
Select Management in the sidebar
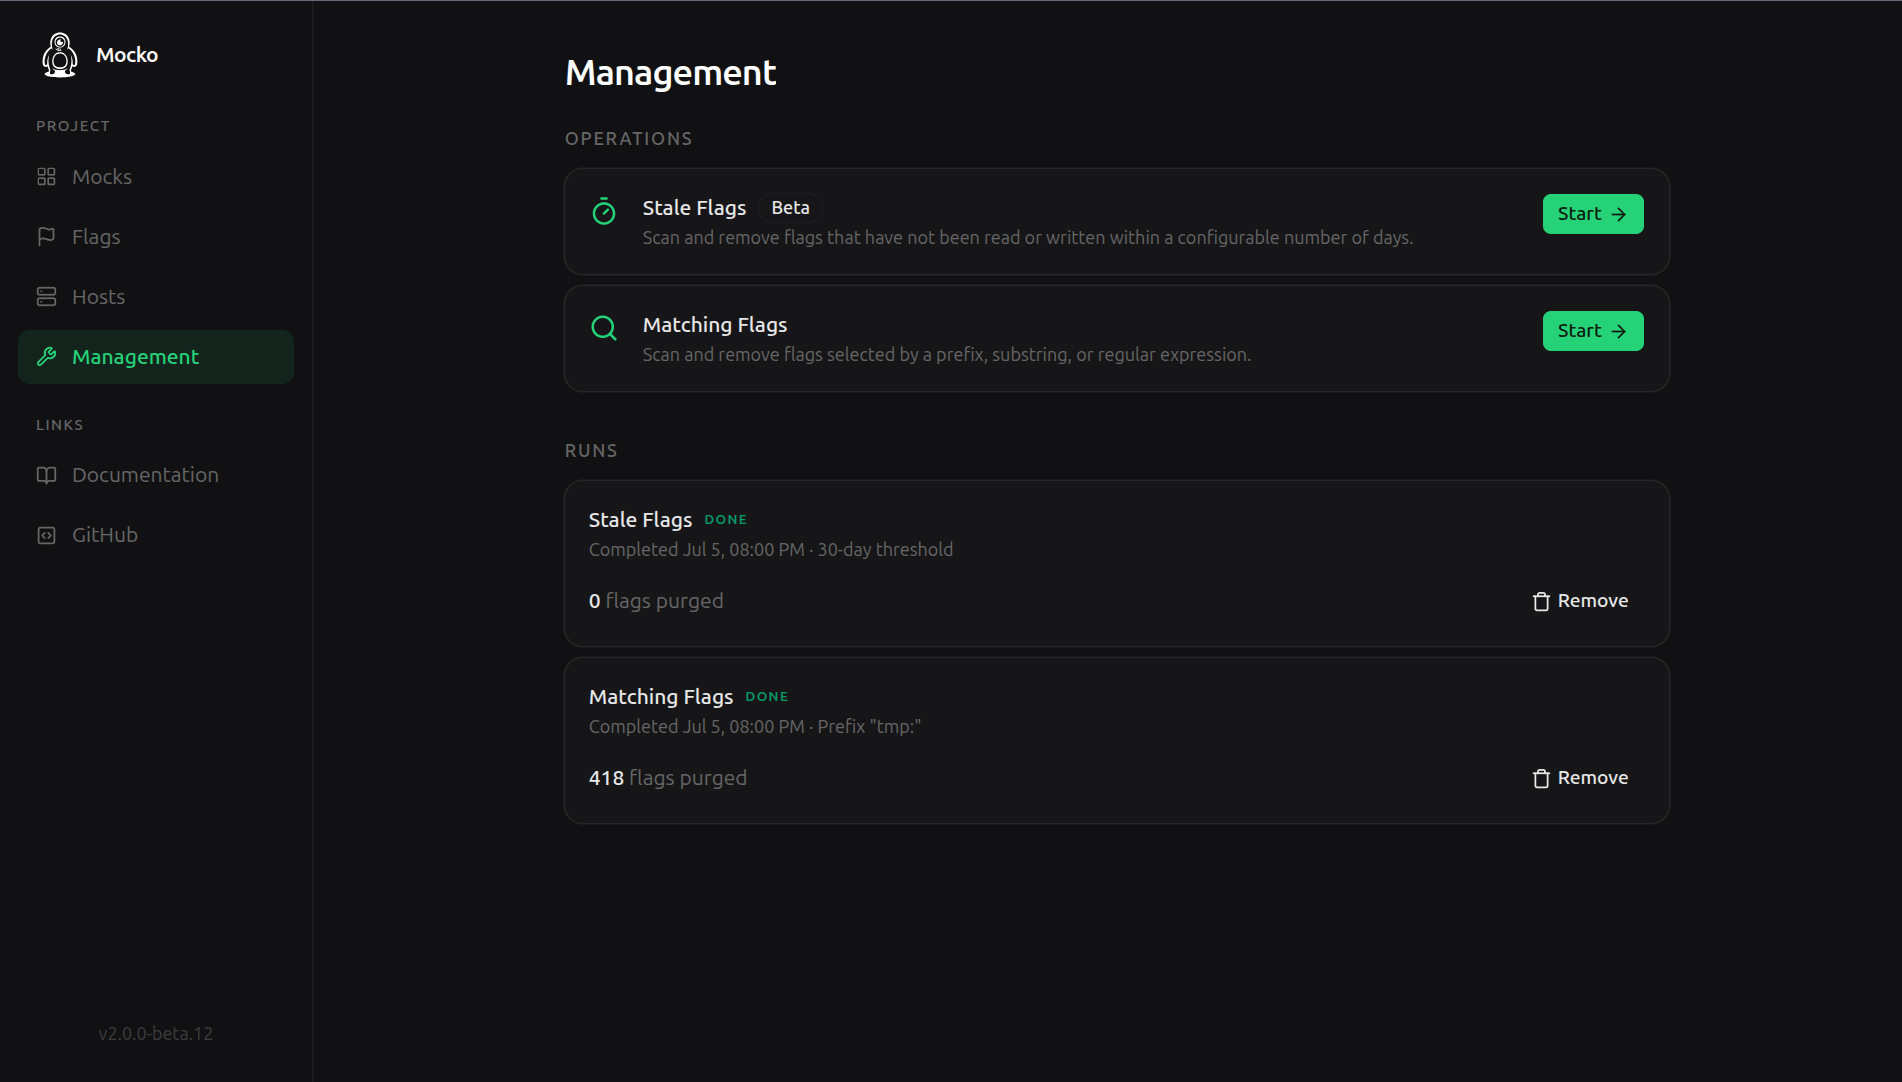(x=156, y=357)
